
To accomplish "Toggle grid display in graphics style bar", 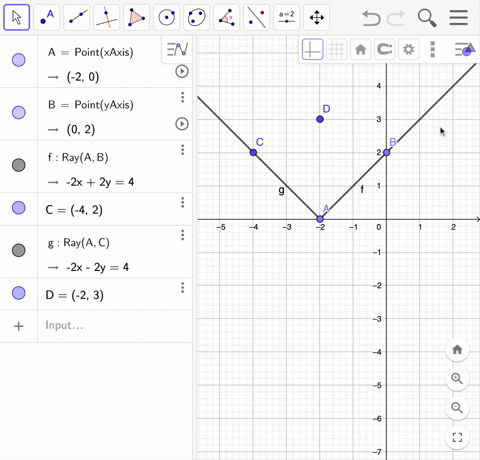I will point(336,50).
